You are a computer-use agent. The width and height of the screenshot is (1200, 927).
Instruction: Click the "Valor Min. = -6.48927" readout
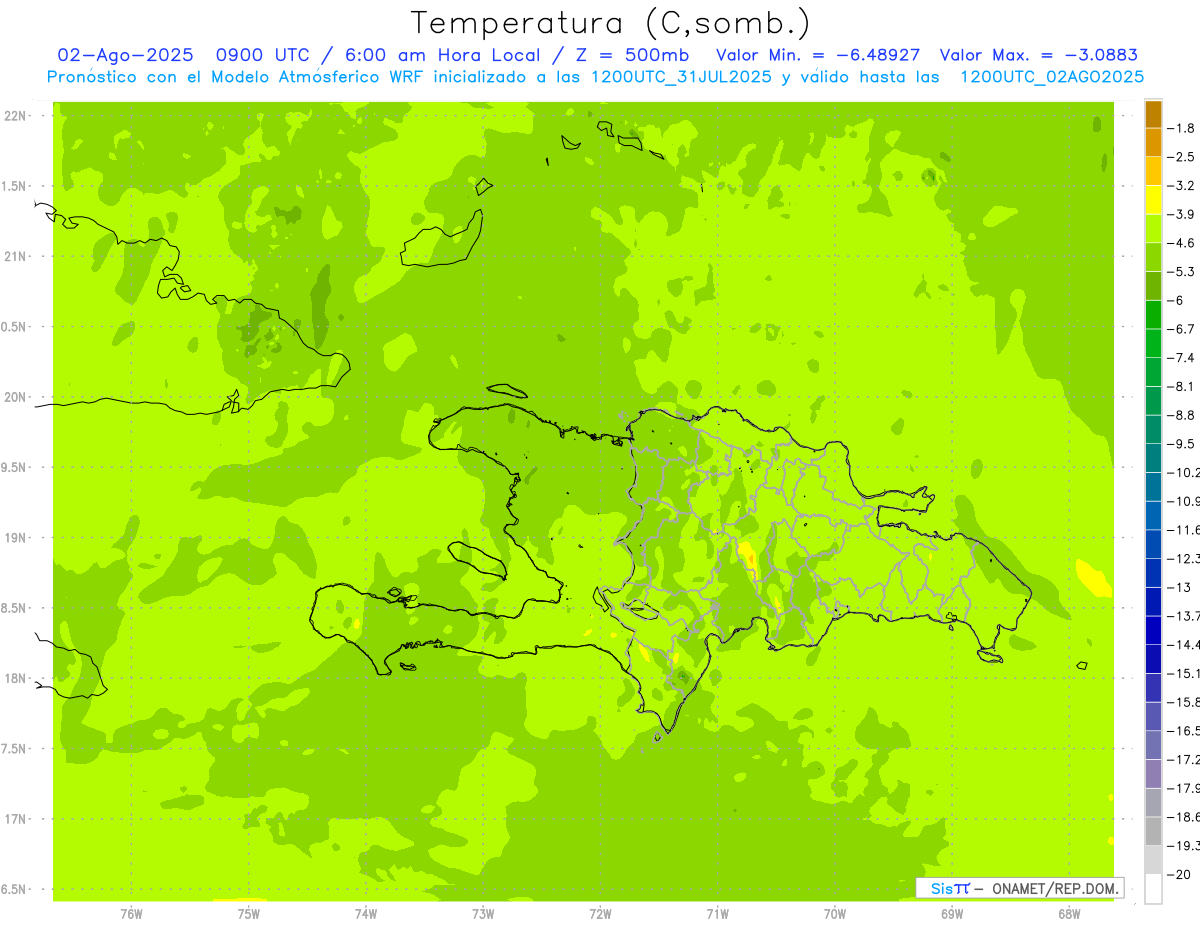click(819, 55)
